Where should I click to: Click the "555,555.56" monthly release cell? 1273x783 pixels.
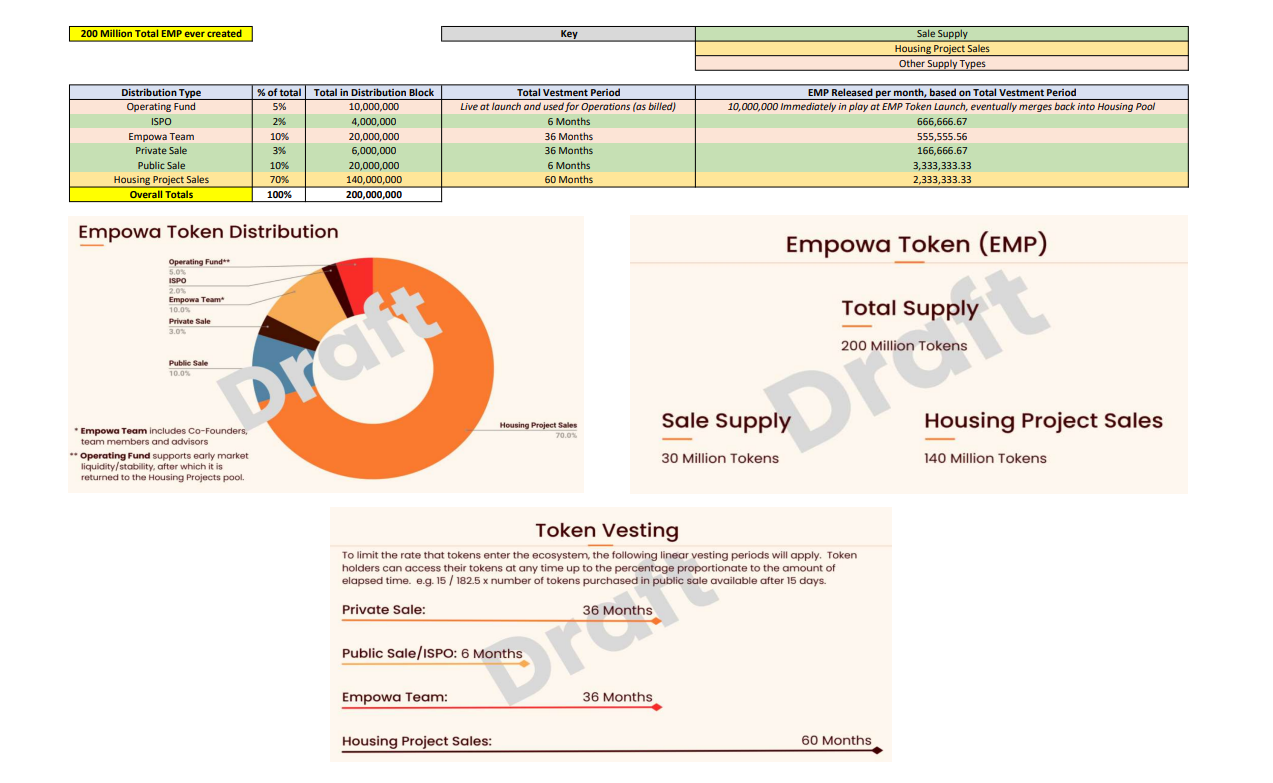point(942,136)
